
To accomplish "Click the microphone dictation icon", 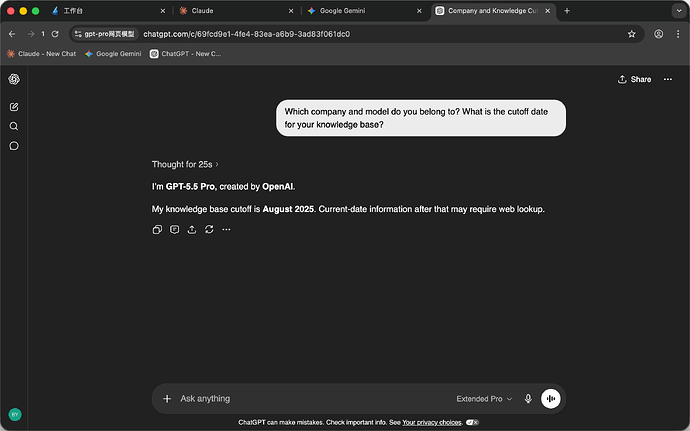I will pos(528,399).
